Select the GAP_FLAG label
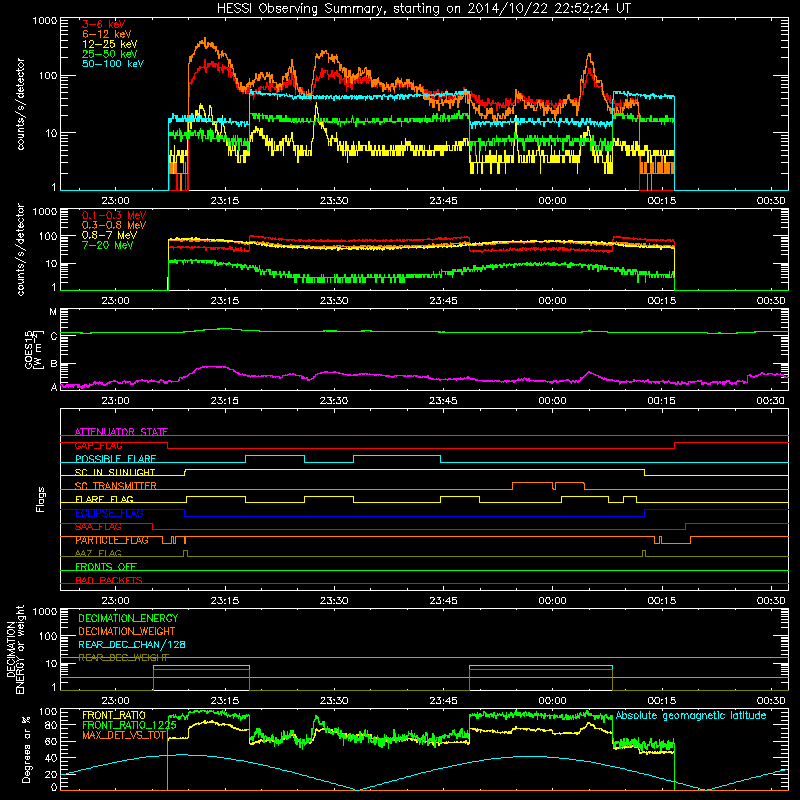 (98, 445)
